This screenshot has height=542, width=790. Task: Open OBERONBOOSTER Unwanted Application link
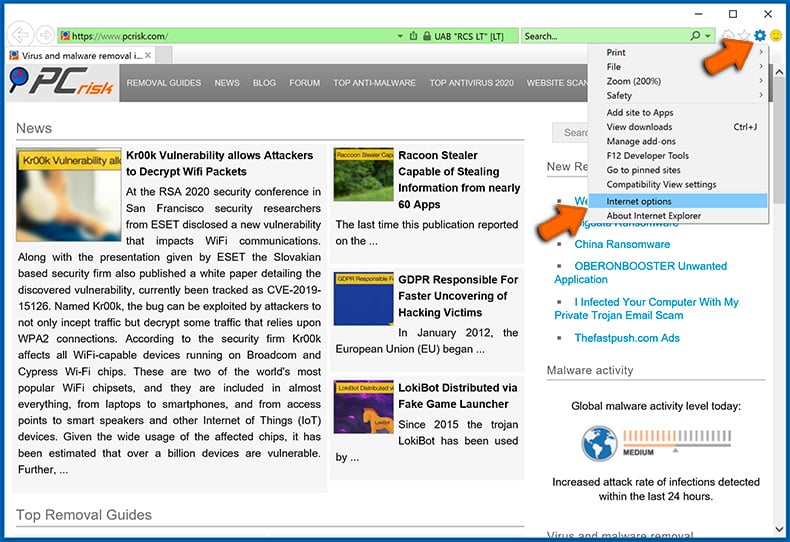(640, 273)
